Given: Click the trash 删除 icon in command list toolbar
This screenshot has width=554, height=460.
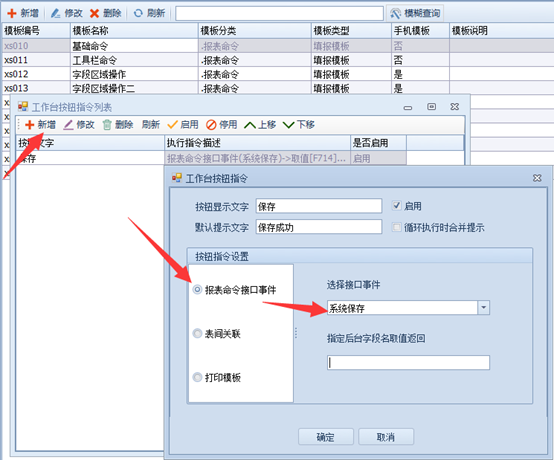Looking at the screenshot, I should coord(107,125).
